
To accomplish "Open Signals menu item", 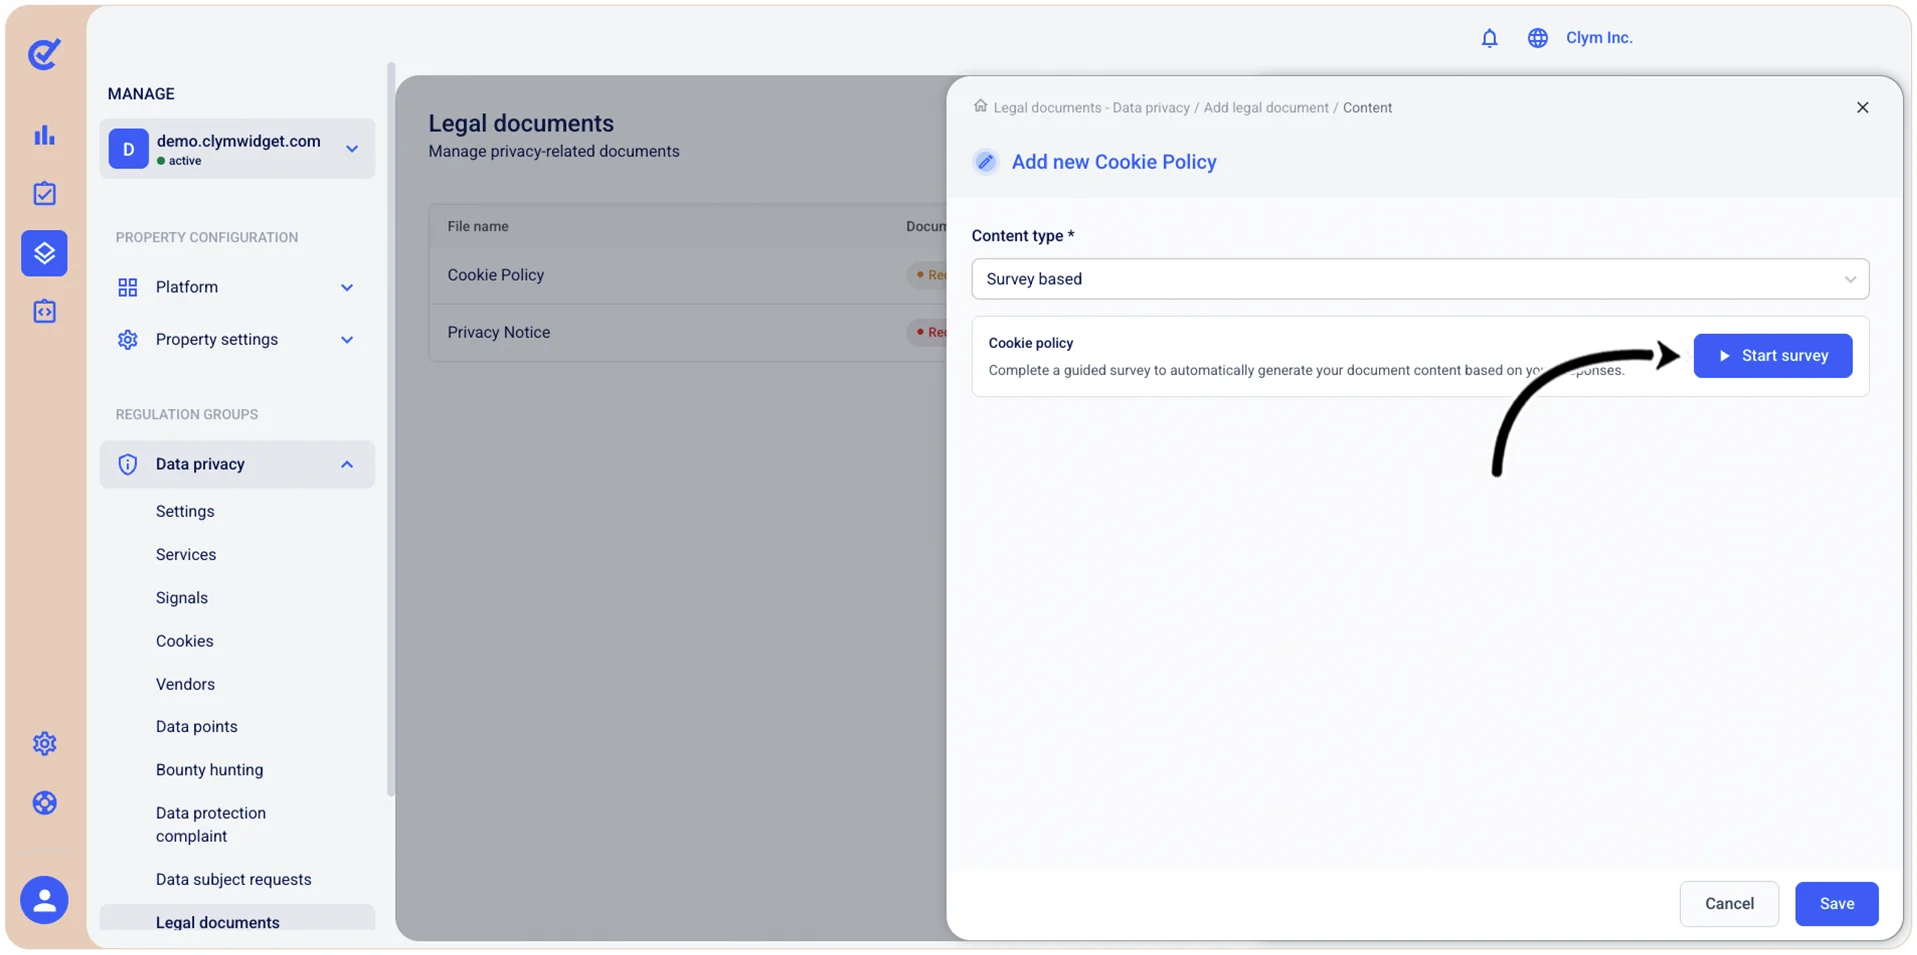I will [x=182, y=597].
